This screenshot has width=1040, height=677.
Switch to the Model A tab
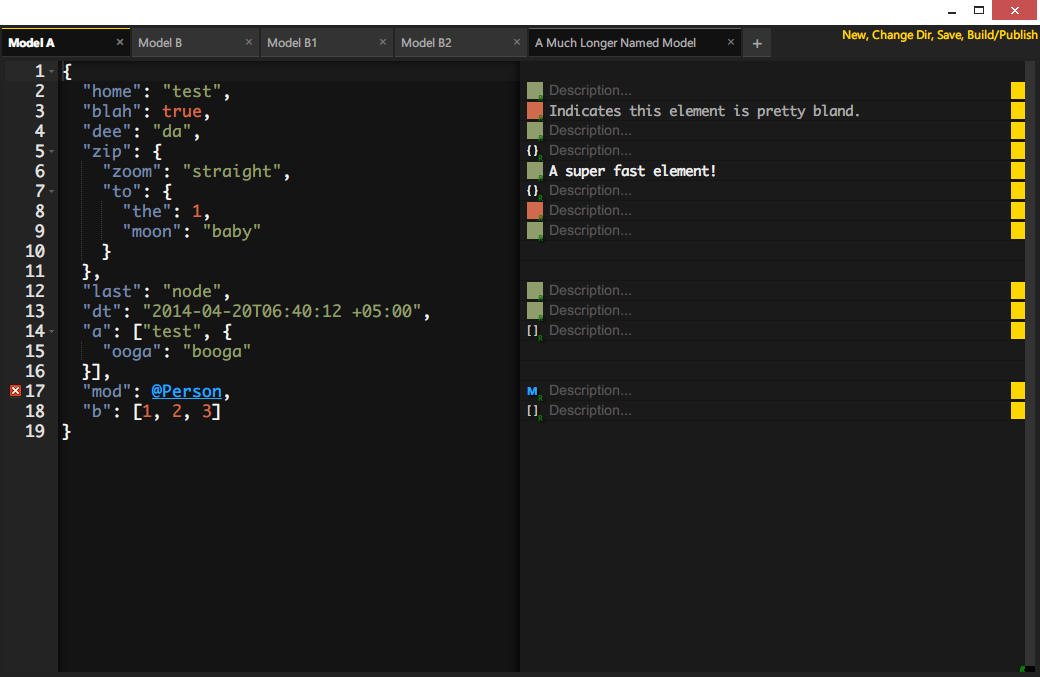[65, 42]
